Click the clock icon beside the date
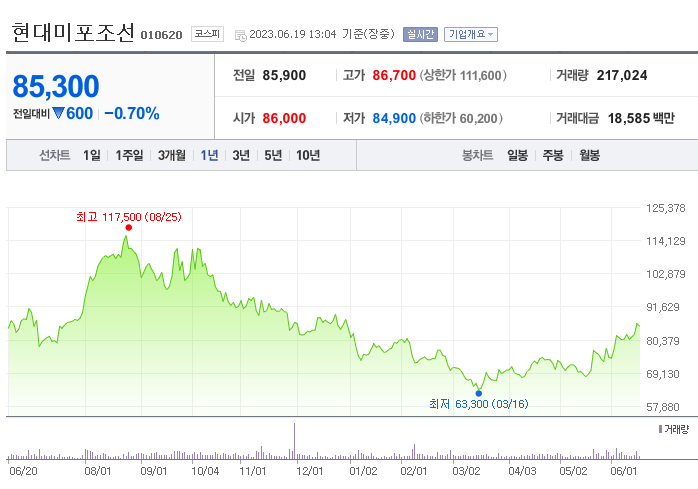698x489 pixels. click(x=240, y=35)
